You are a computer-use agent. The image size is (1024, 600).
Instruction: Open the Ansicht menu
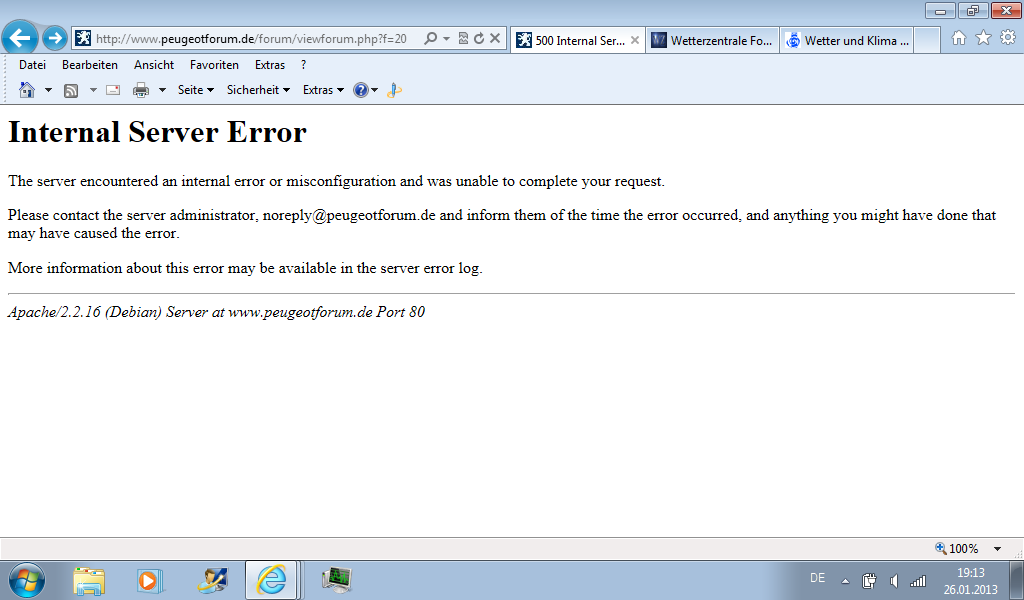coord(154,65)
